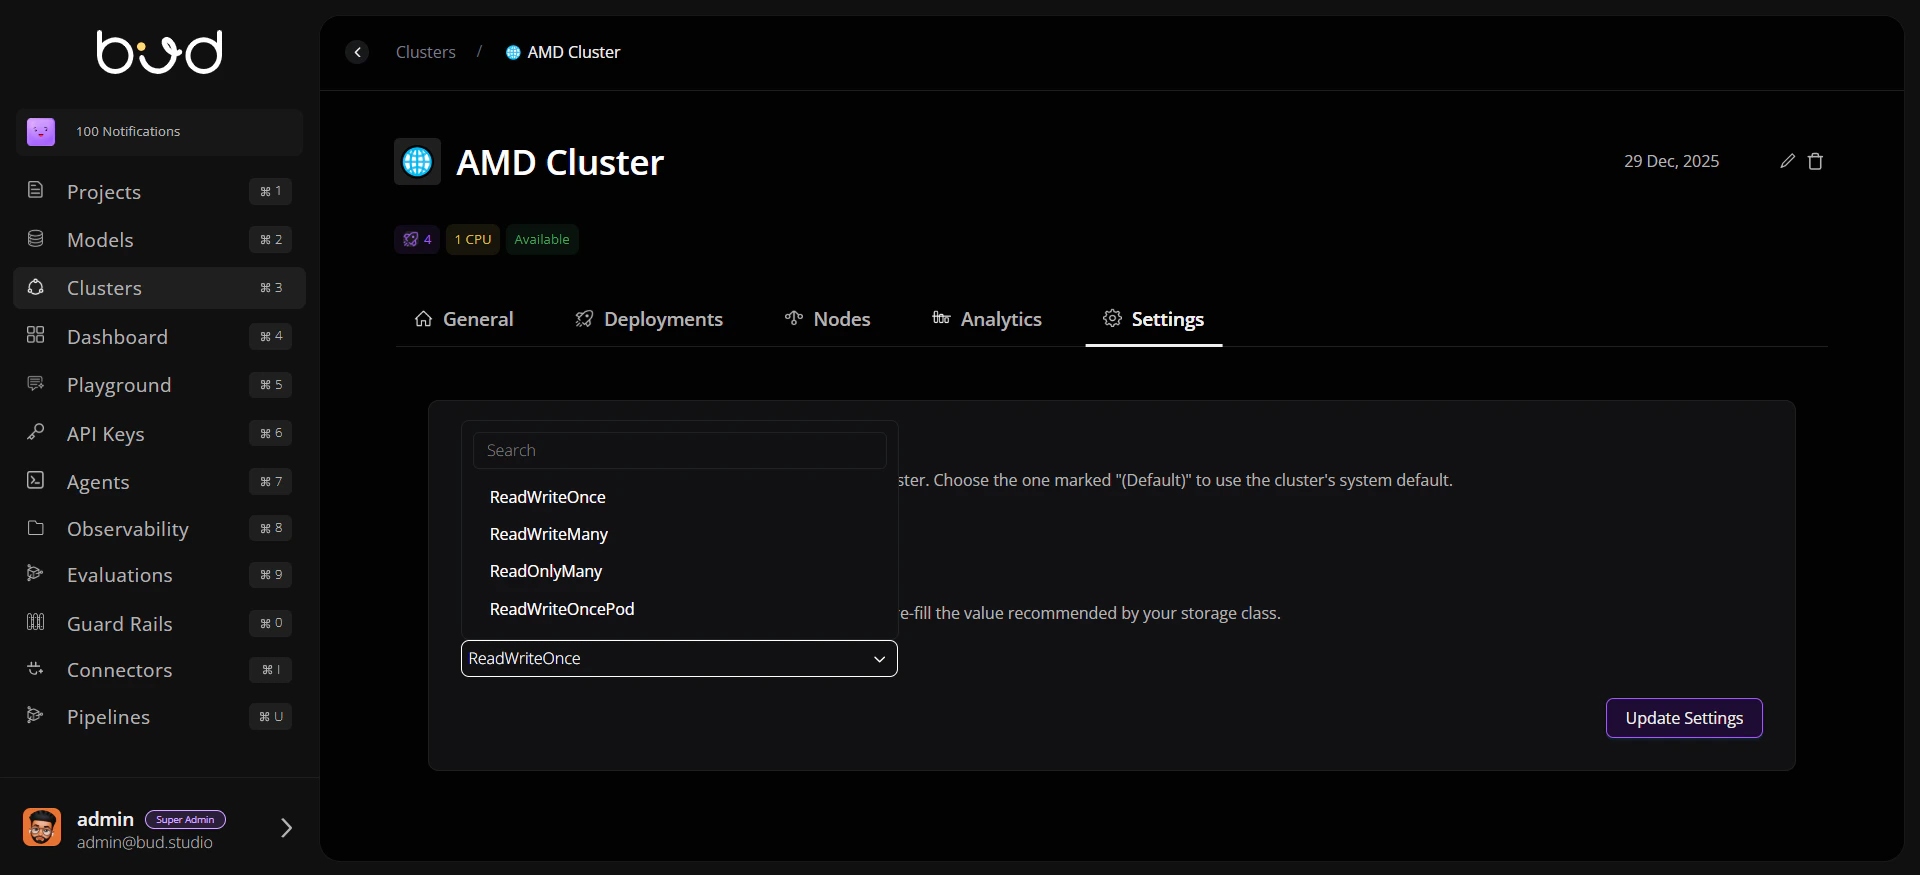Open Dashboard from the sidebar

point(159,337)
